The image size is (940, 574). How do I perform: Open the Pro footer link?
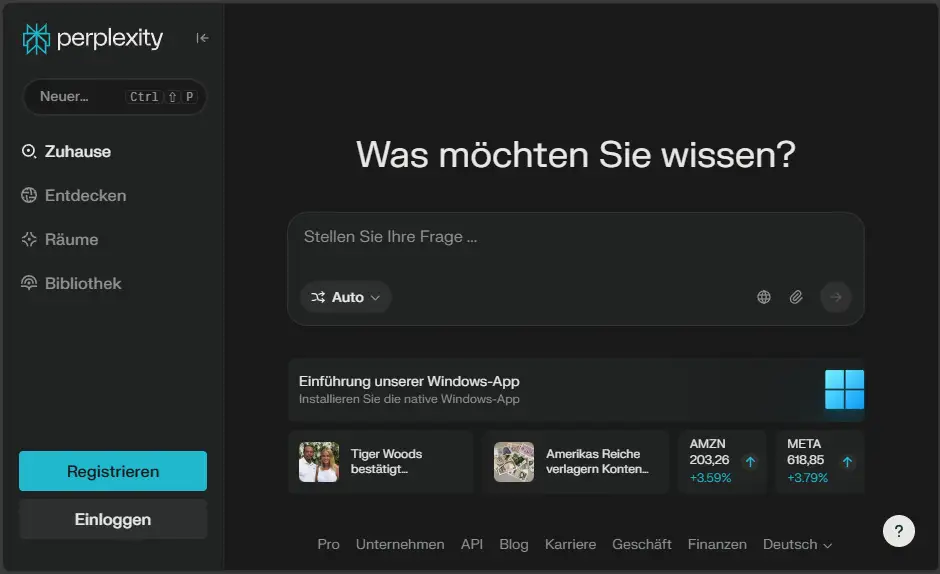pos(329,545)
